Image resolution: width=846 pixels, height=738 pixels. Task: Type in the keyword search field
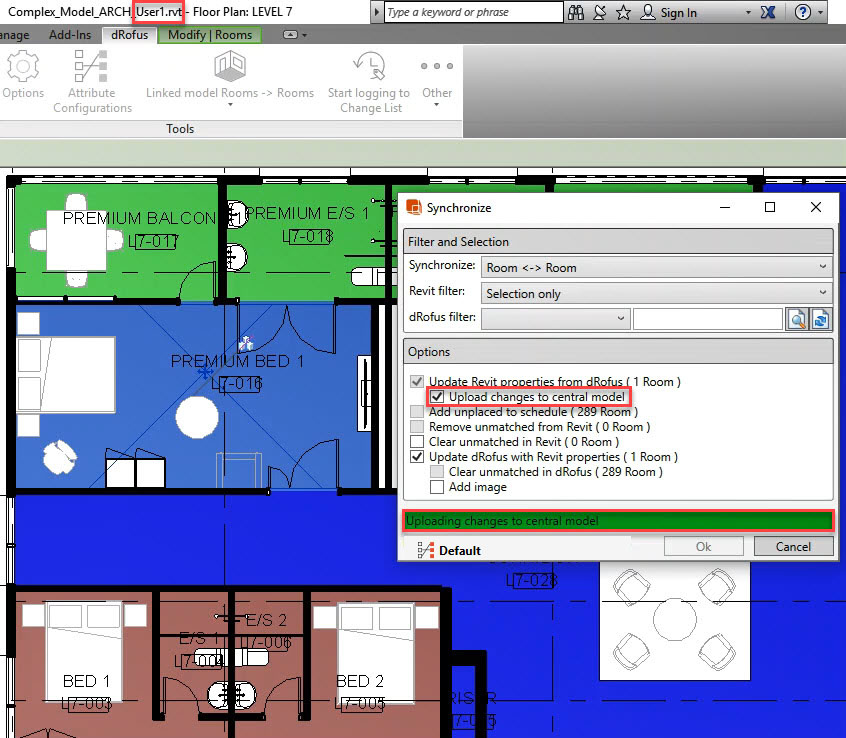pyautogui.click(x=470, y=12)
